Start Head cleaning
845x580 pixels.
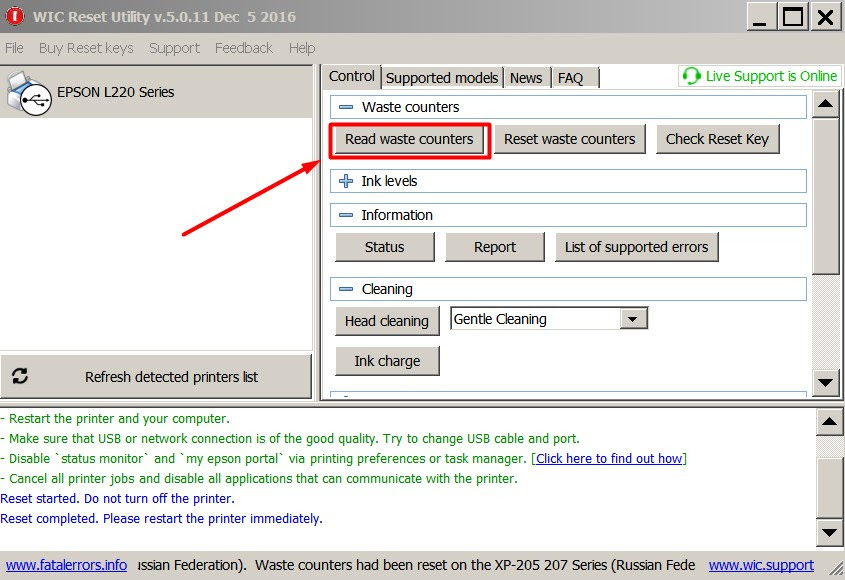click(387, 321)
